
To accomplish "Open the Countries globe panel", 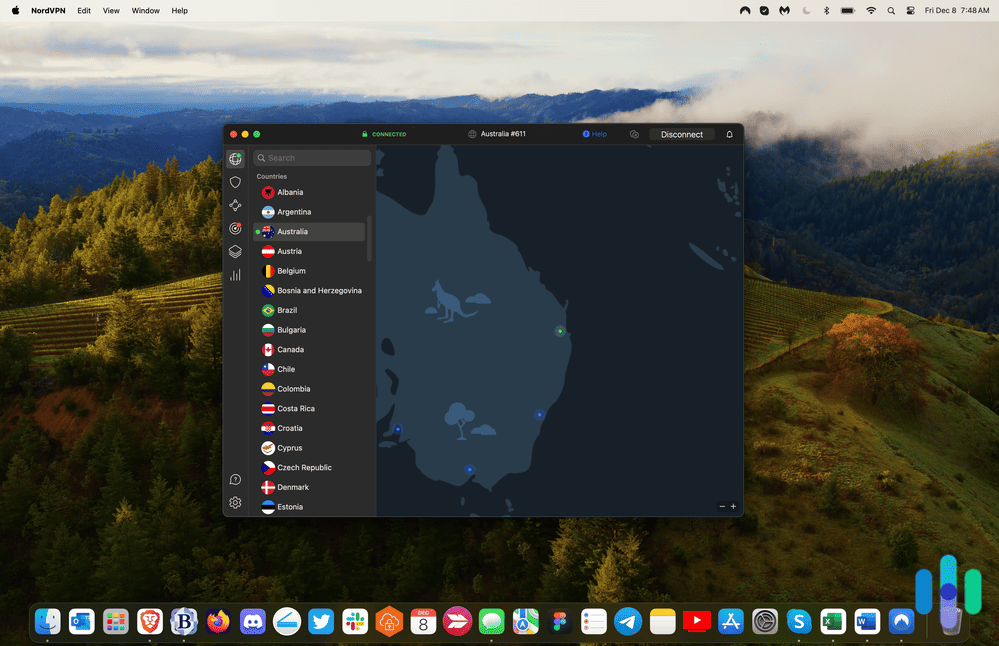I will tap(235, 158).
